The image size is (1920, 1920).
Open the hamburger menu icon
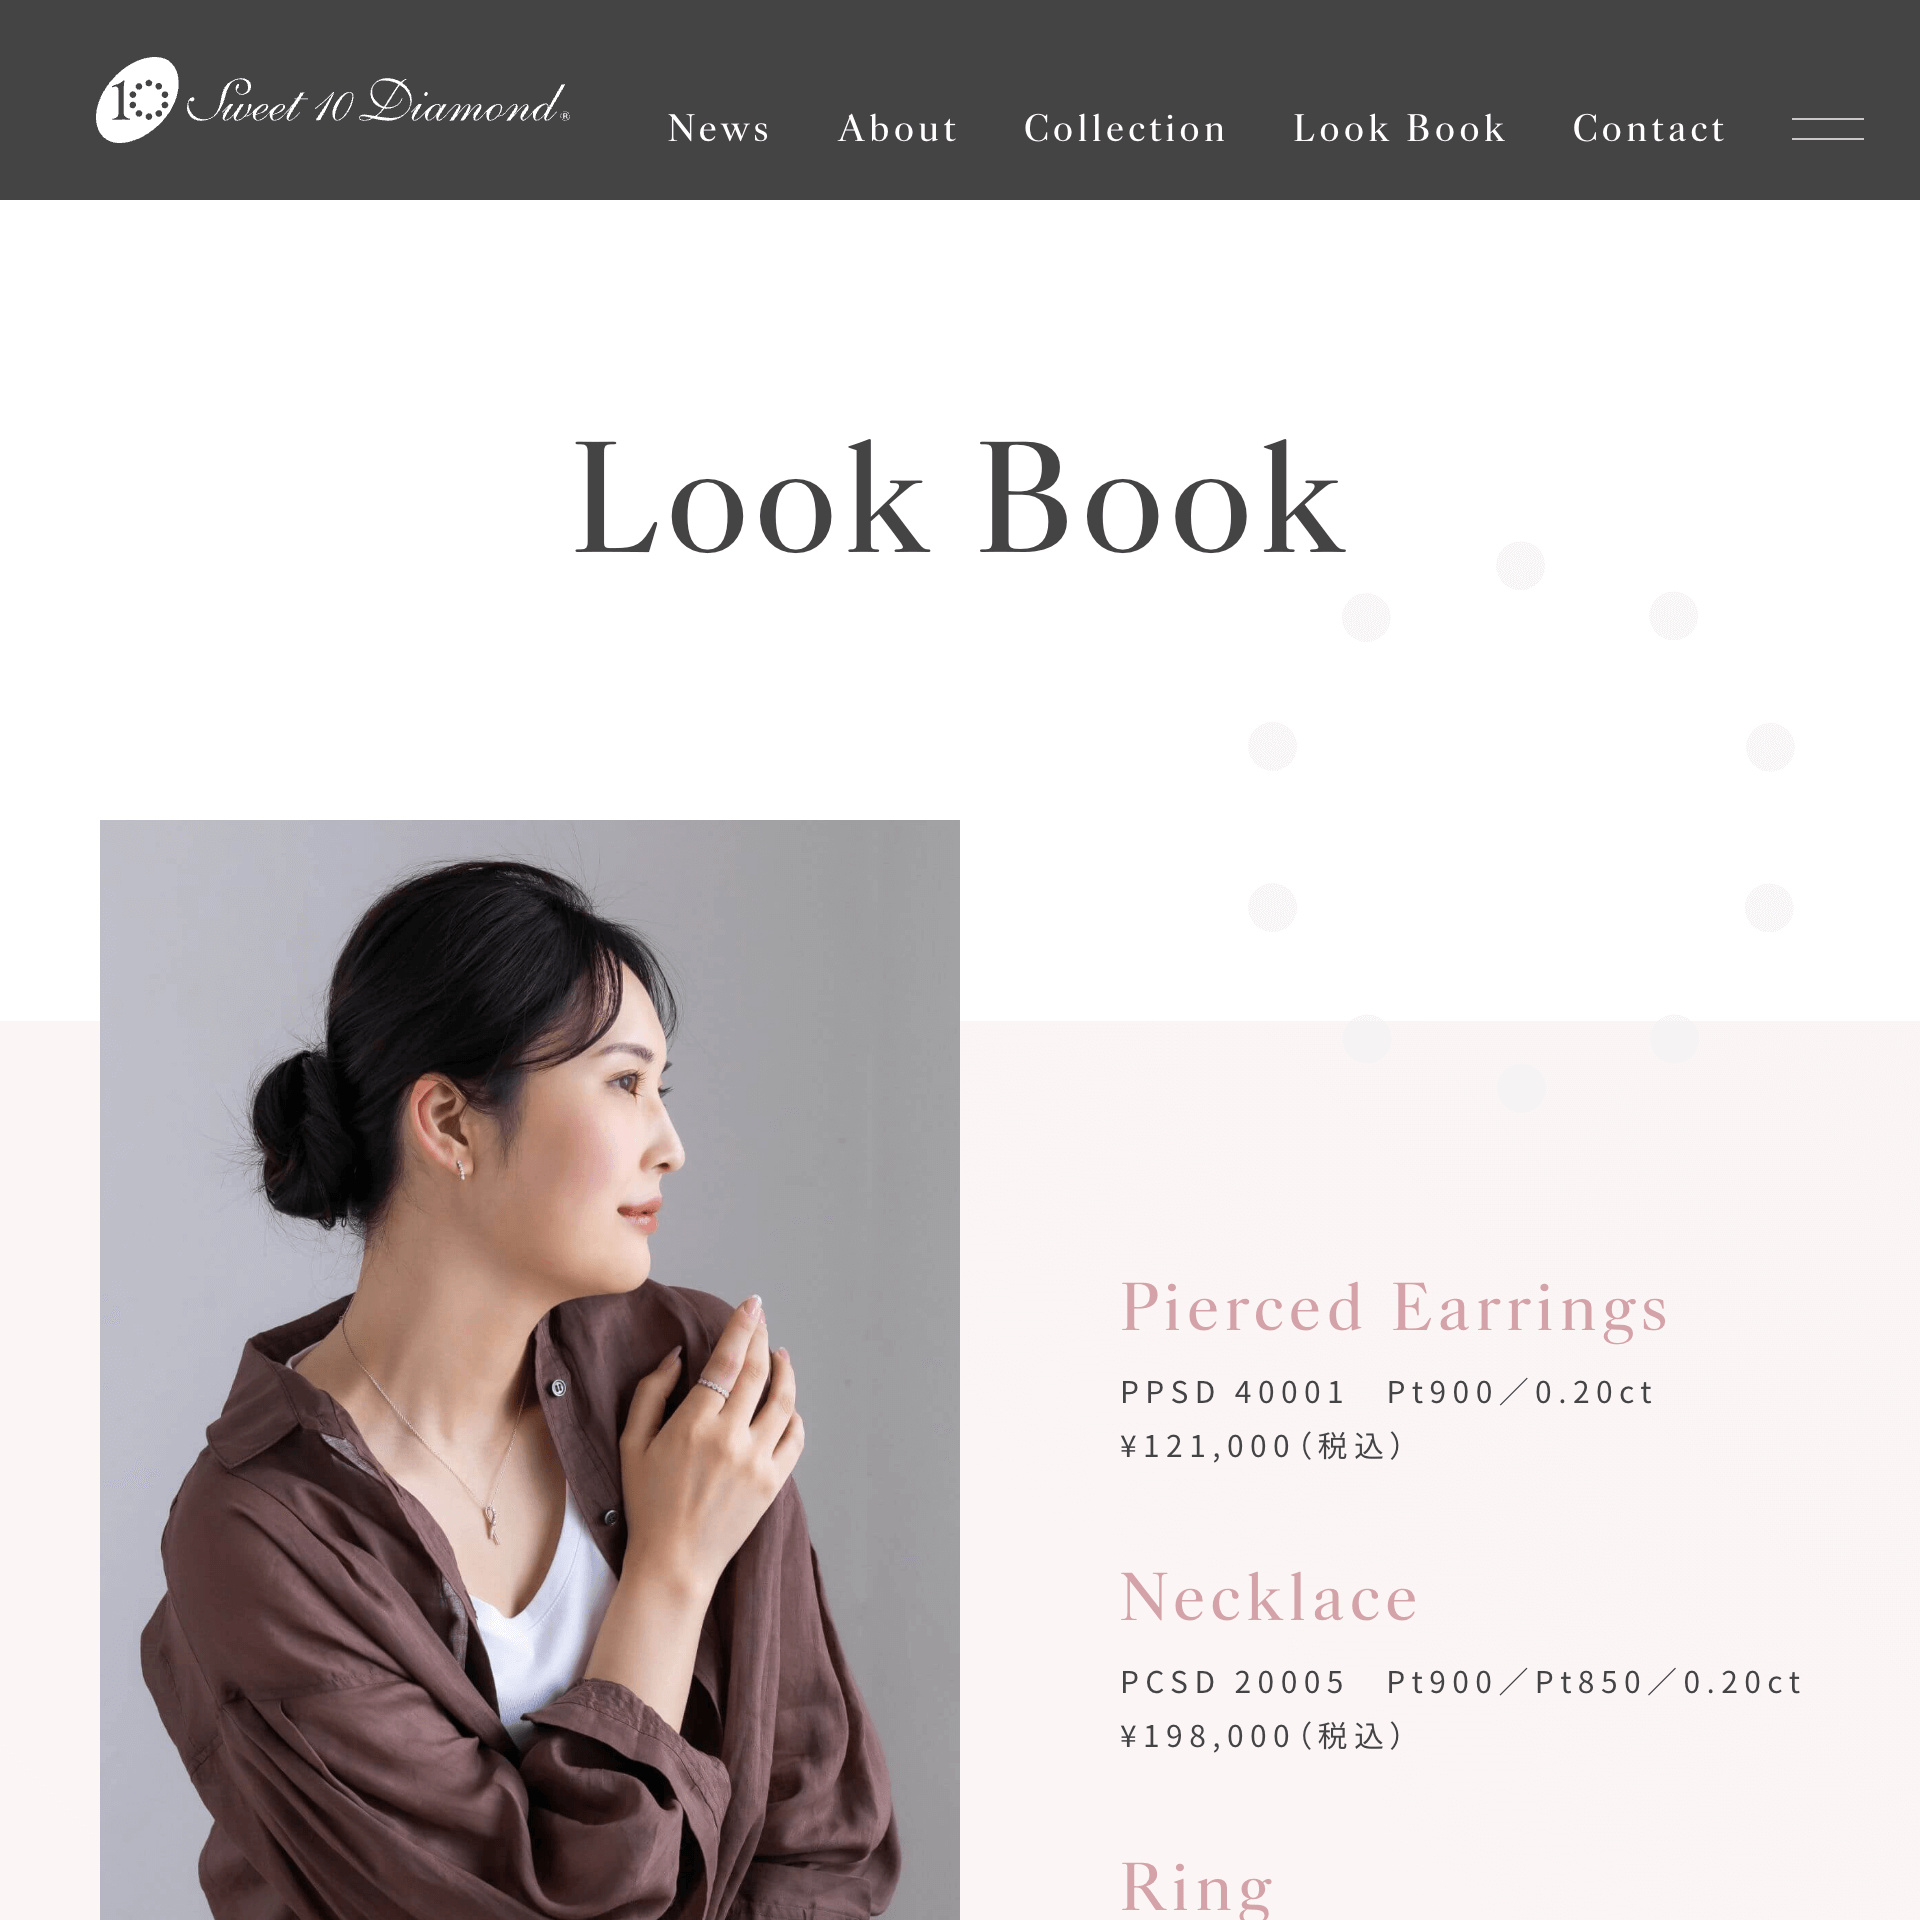1827,129
